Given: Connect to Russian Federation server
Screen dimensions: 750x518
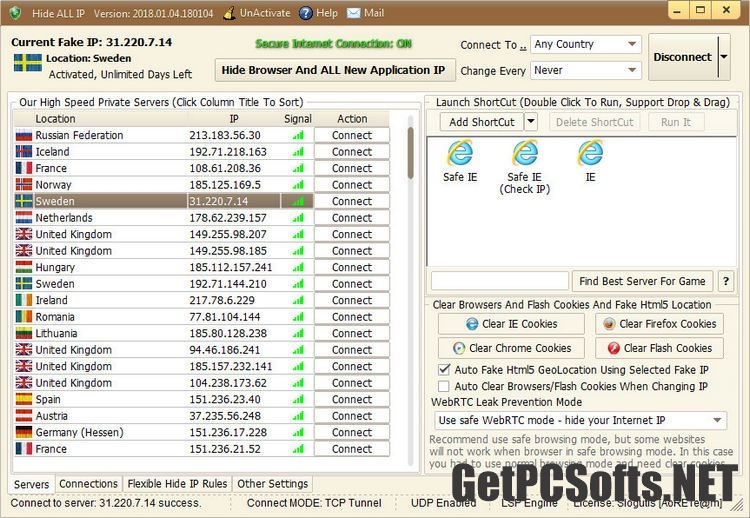Looking at the screenshot, I should [352, 135].
